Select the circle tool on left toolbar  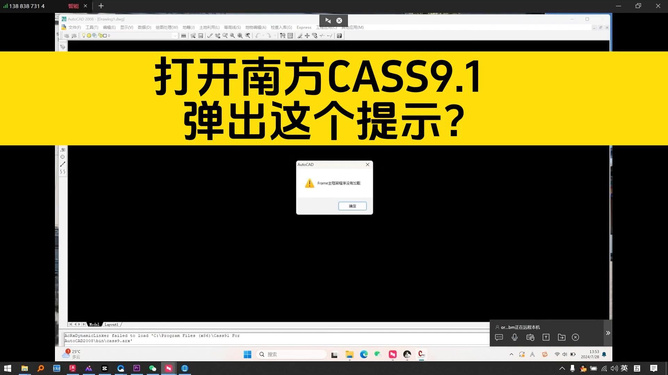63,157
